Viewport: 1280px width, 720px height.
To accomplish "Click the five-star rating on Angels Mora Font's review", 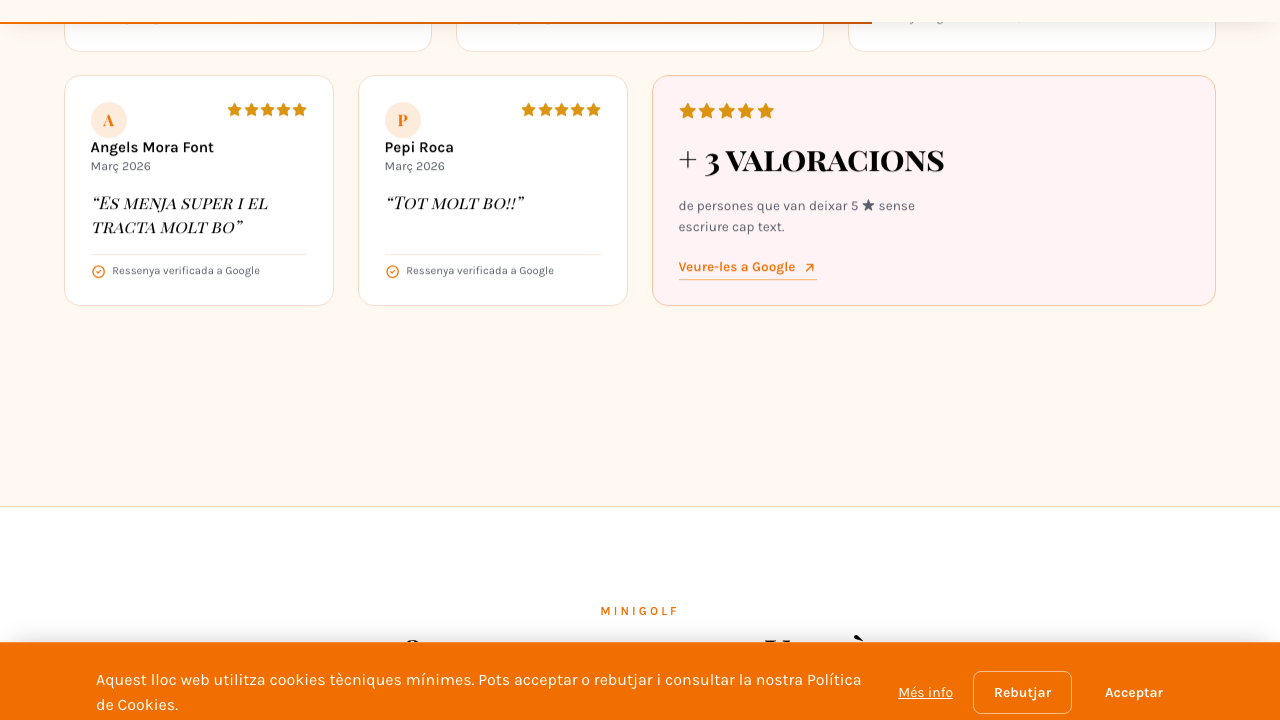I will click(x=267, y=110).
